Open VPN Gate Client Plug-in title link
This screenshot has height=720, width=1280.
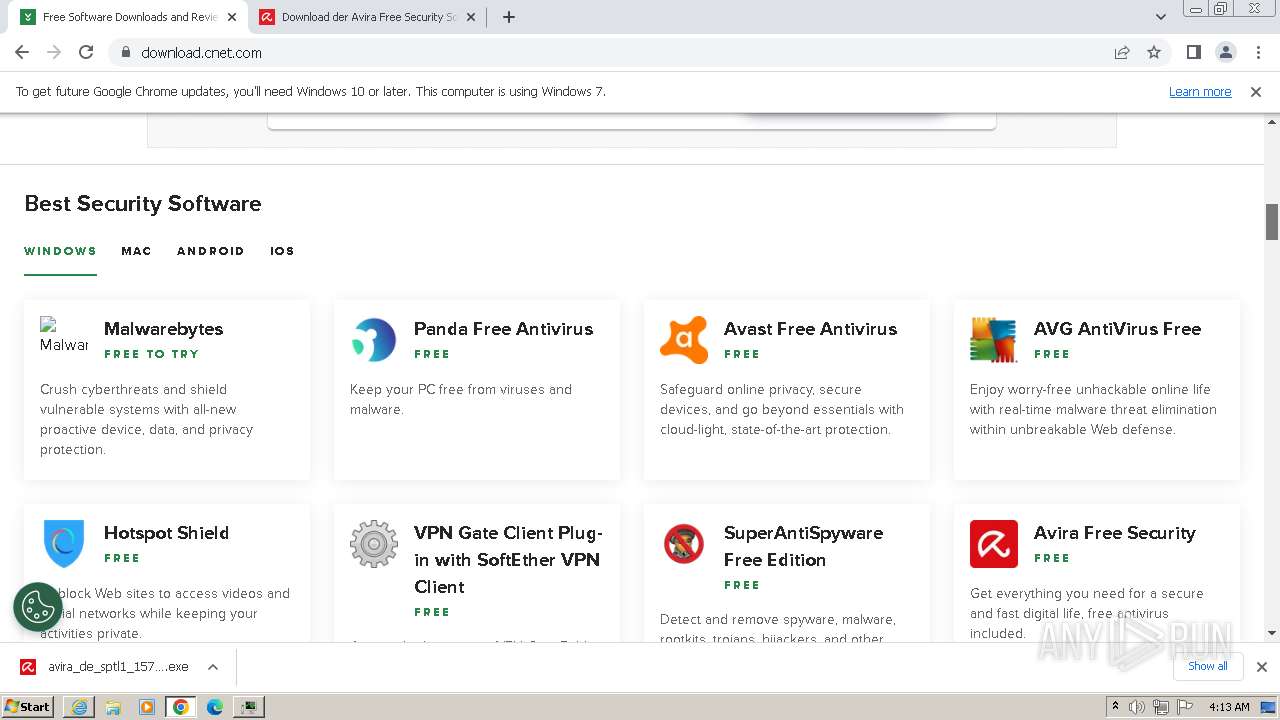click(508, 560)
